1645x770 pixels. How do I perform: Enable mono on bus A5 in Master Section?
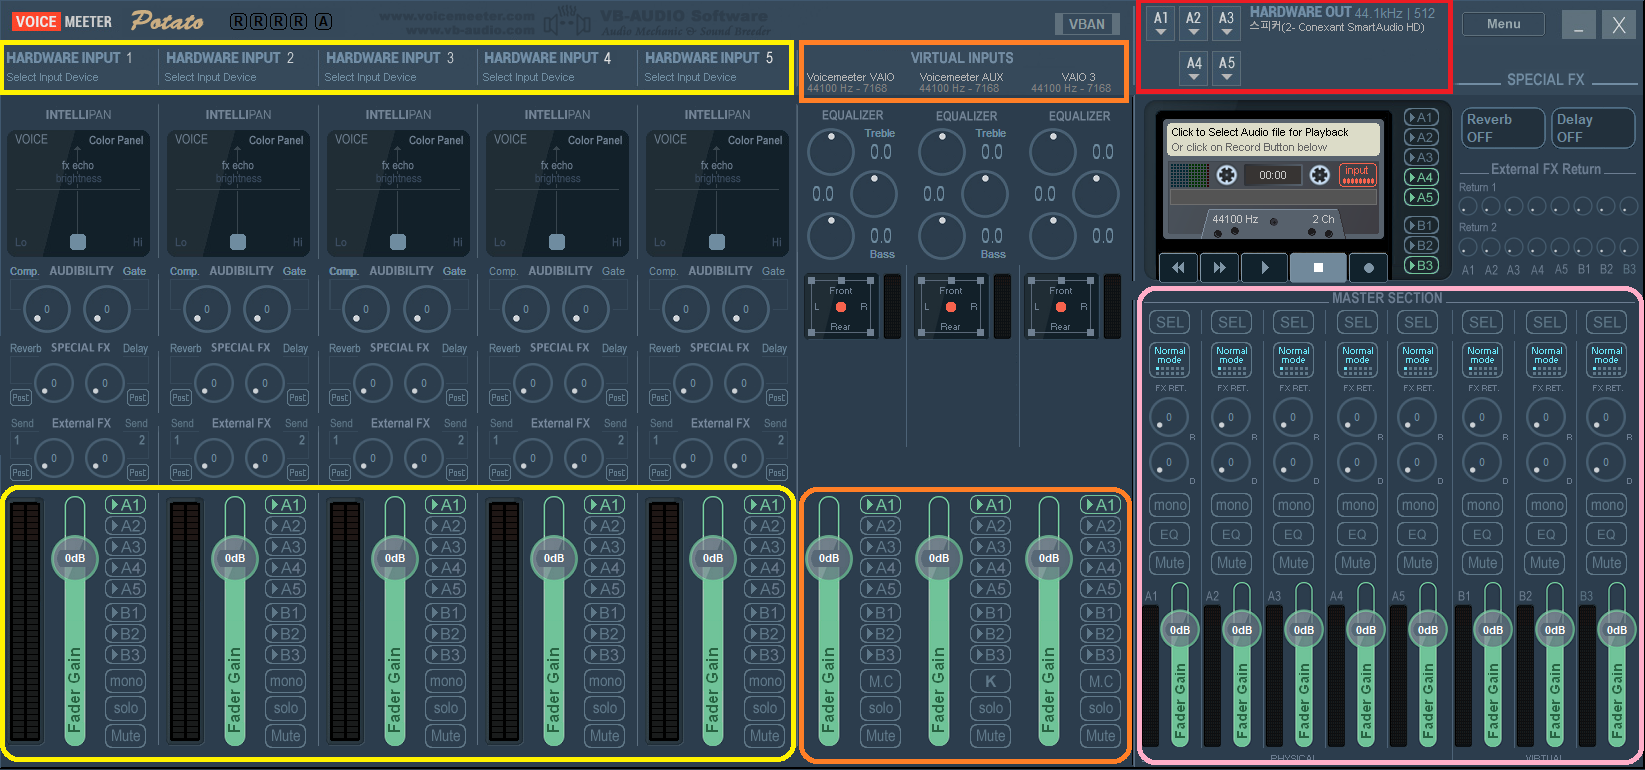click(x=1418, y=506)
